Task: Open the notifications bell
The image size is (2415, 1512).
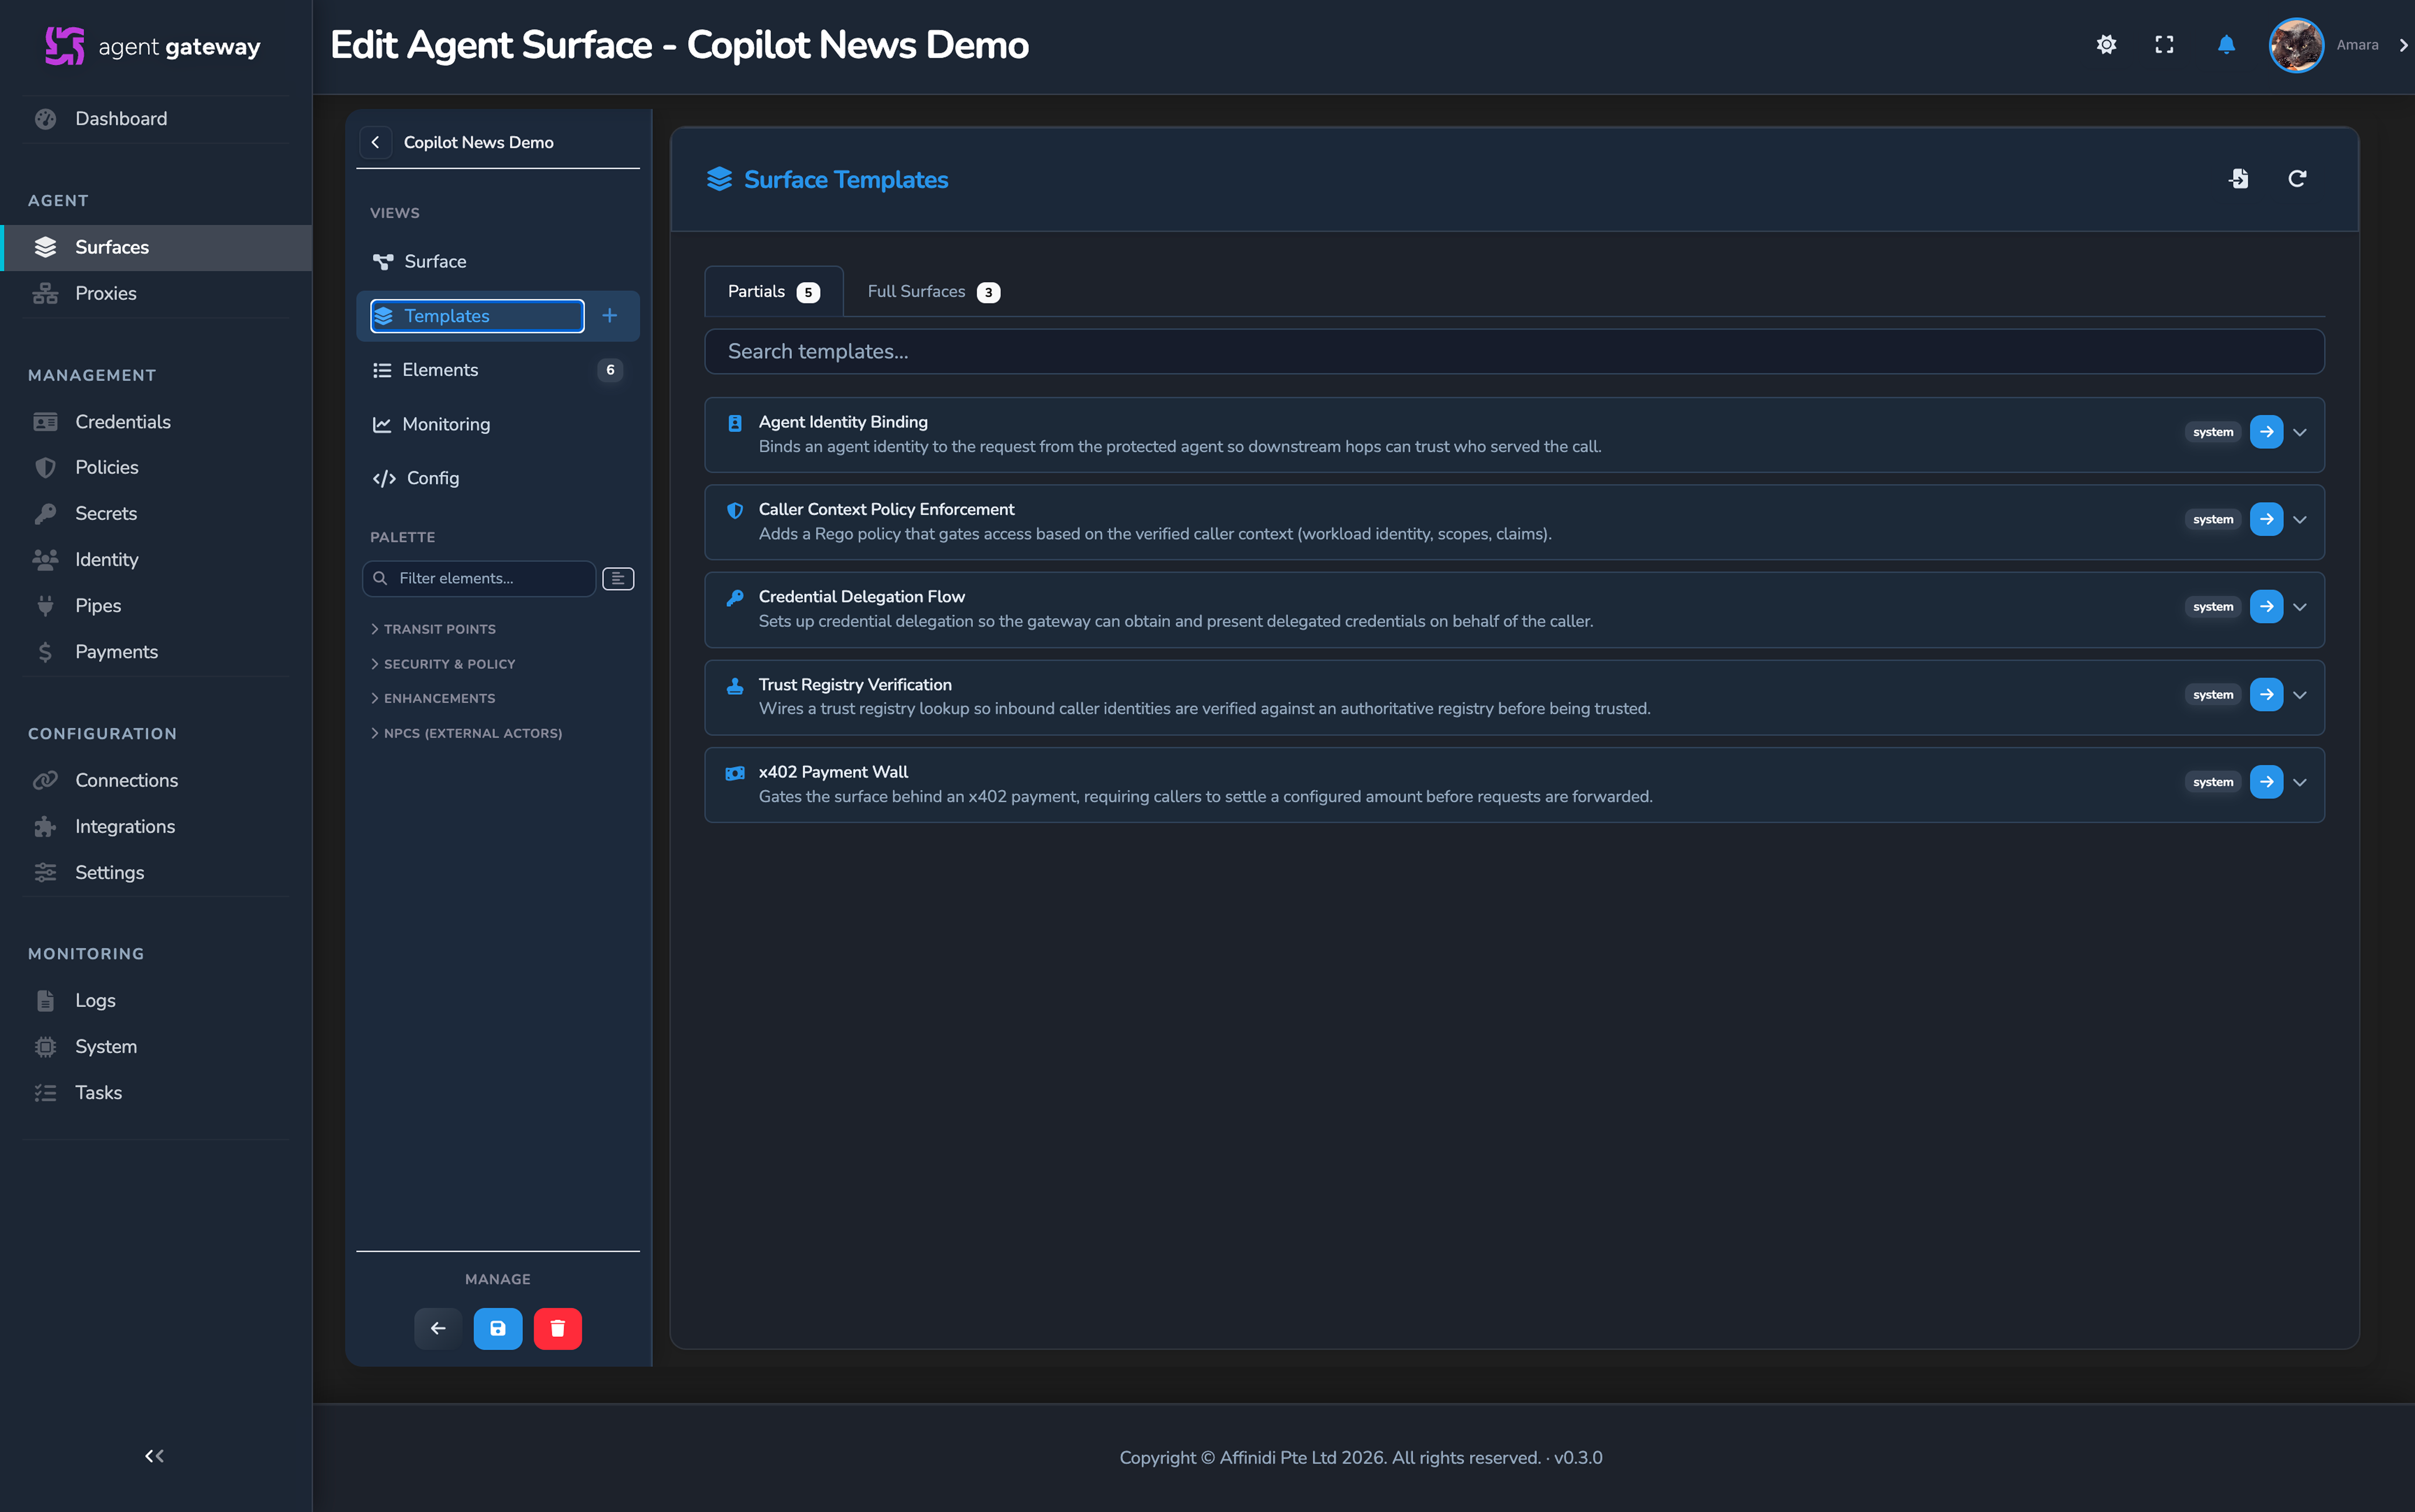Action: coord(2226,45)
